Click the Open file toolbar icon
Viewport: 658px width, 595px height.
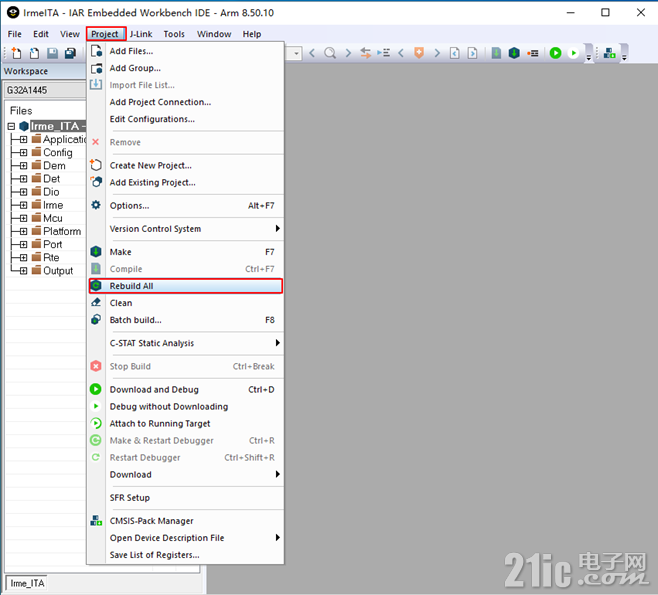pyautogui.click(x=34, y=53)
